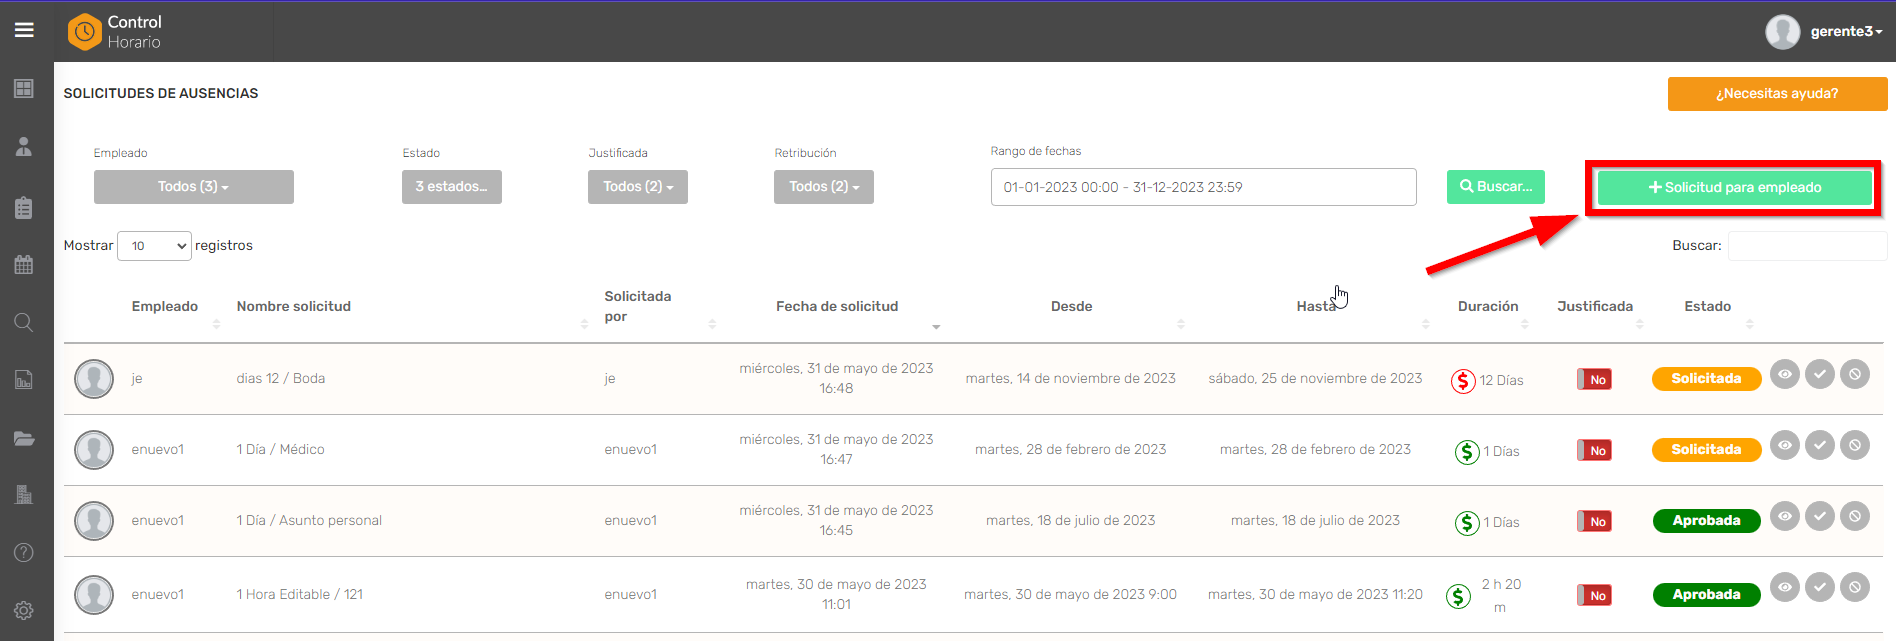Sort by Solicitada por column
The image size is (1896, 641).
[638, 306]
